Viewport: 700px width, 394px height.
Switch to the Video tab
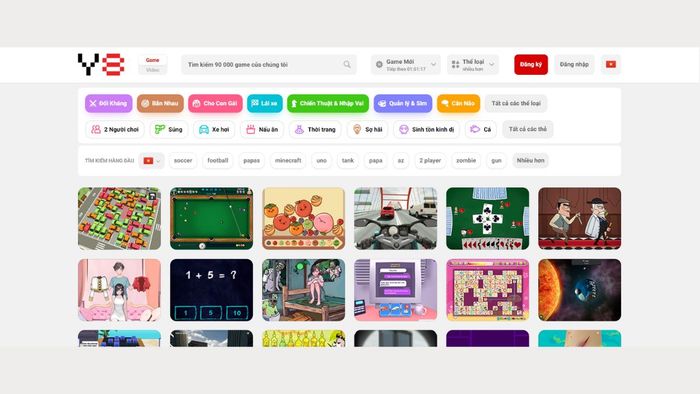point(152,70)
